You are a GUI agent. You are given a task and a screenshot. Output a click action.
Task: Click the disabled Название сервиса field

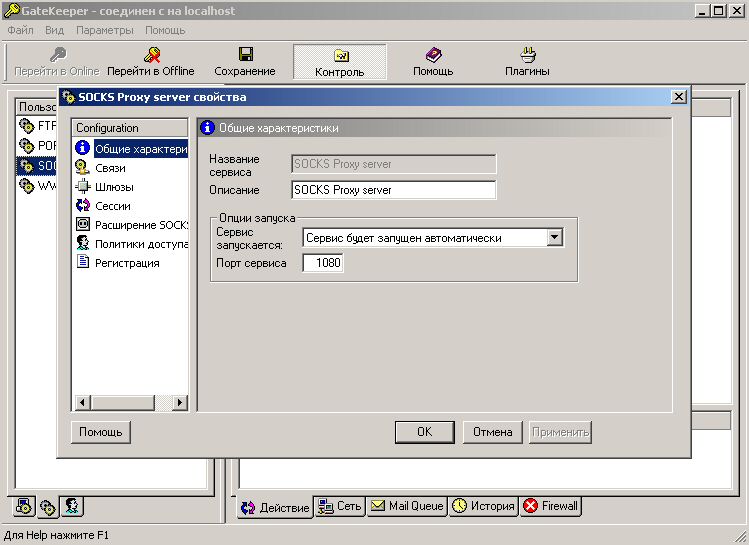click(x=394, y=164)
